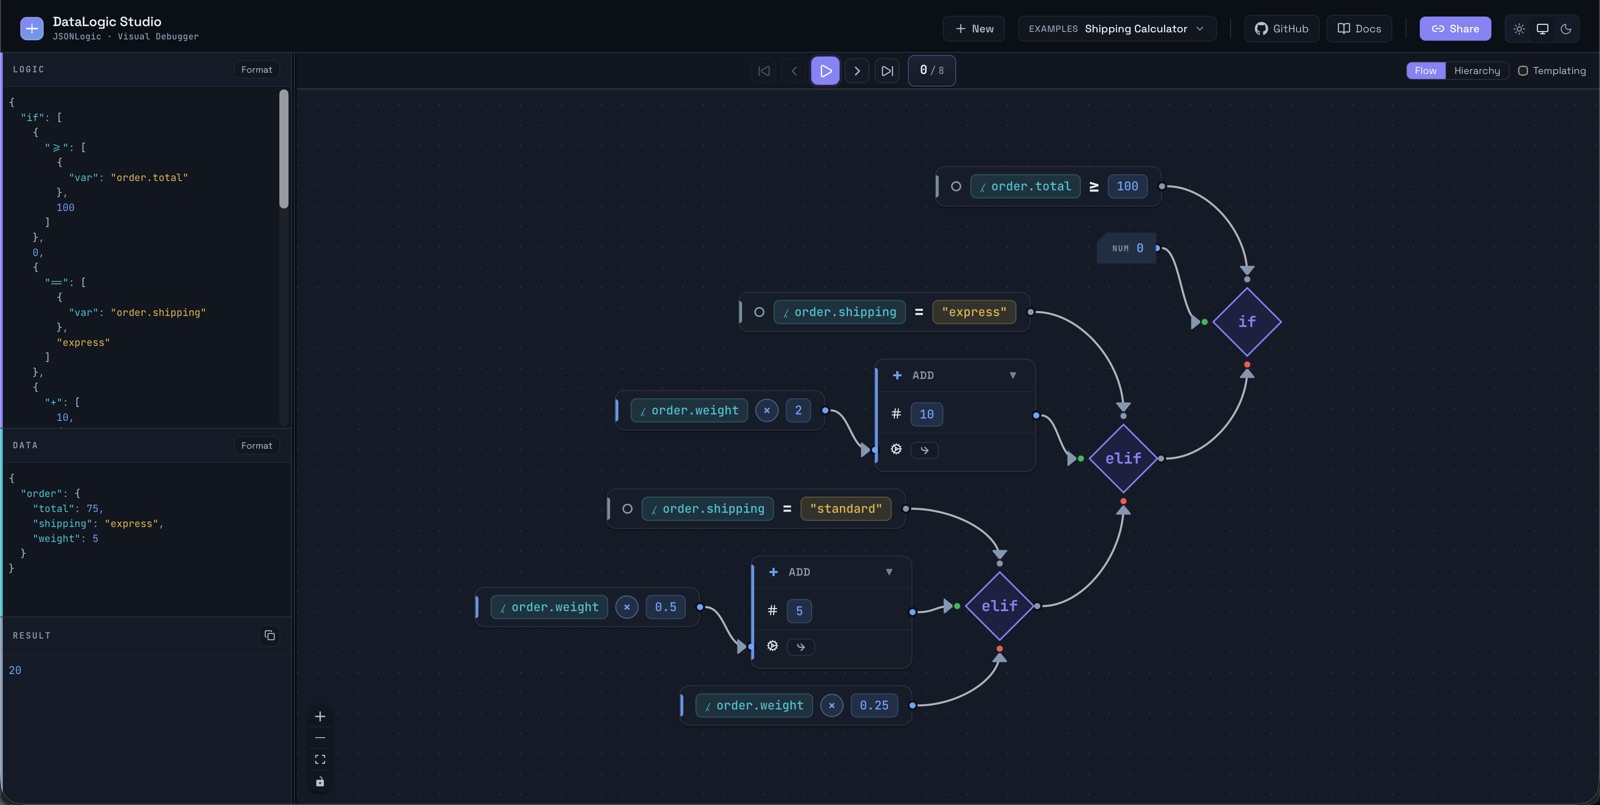Play the debugger execution
The image size is (1600, 805).
point(825,71)
